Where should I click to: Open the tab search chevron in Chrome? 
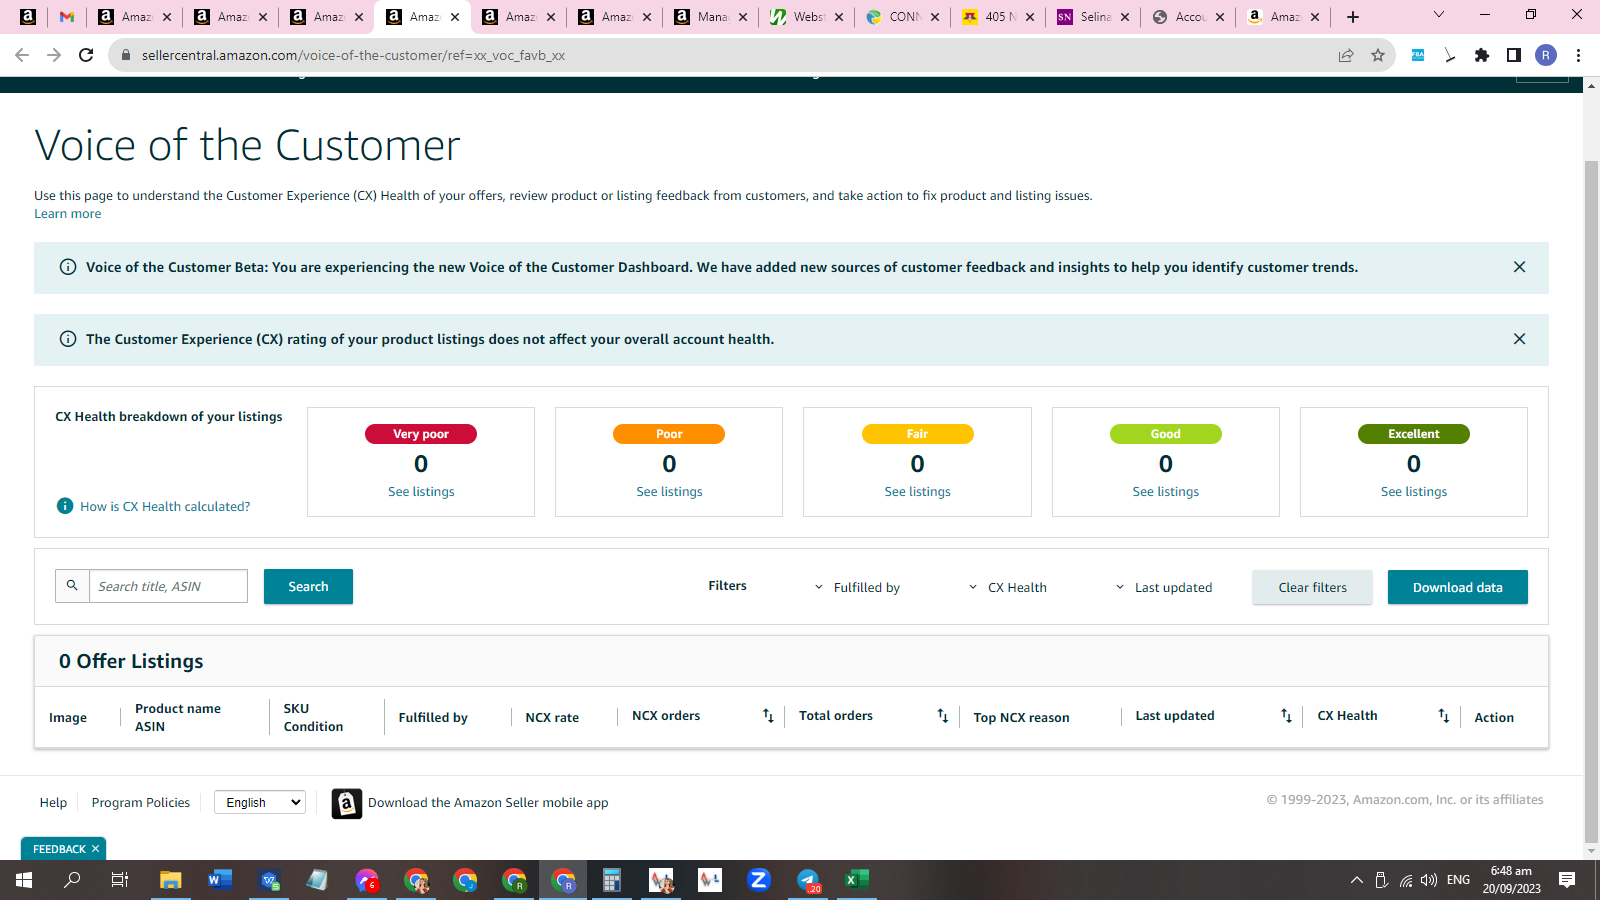(x=1439, y=15)
